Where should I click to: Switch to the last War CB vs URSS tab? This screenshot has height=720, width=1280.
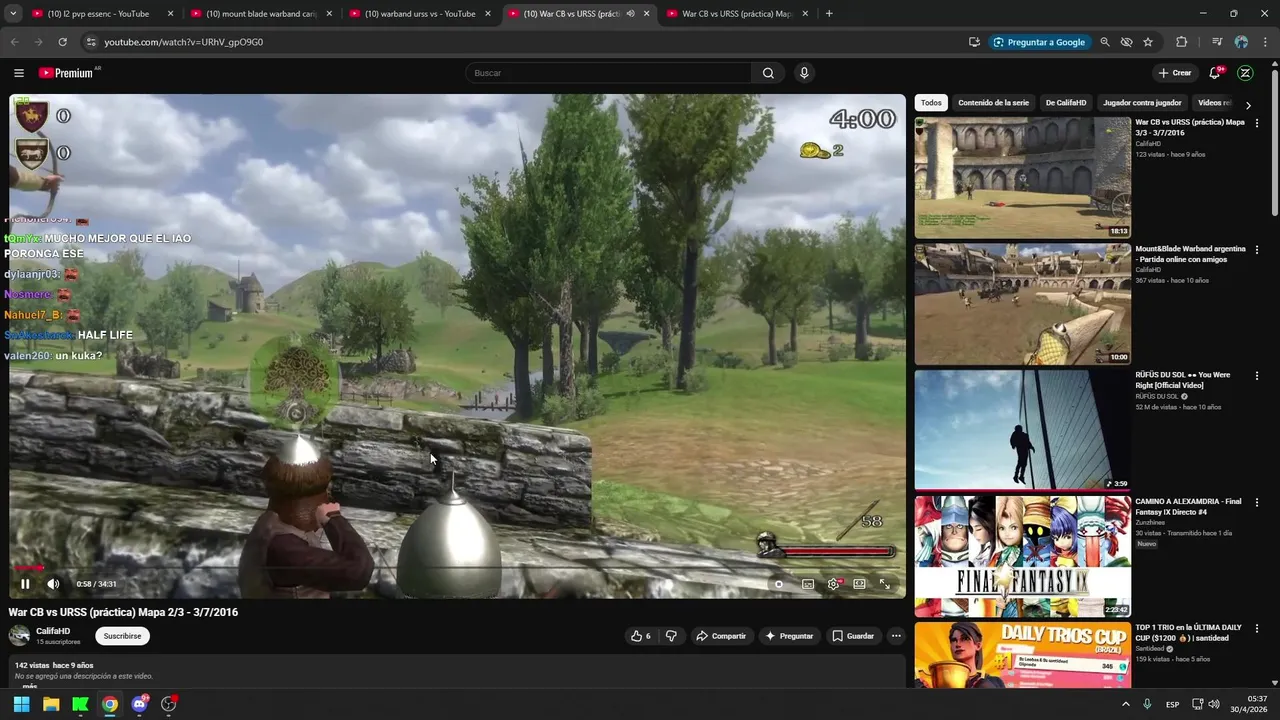(x=740, y=14)
